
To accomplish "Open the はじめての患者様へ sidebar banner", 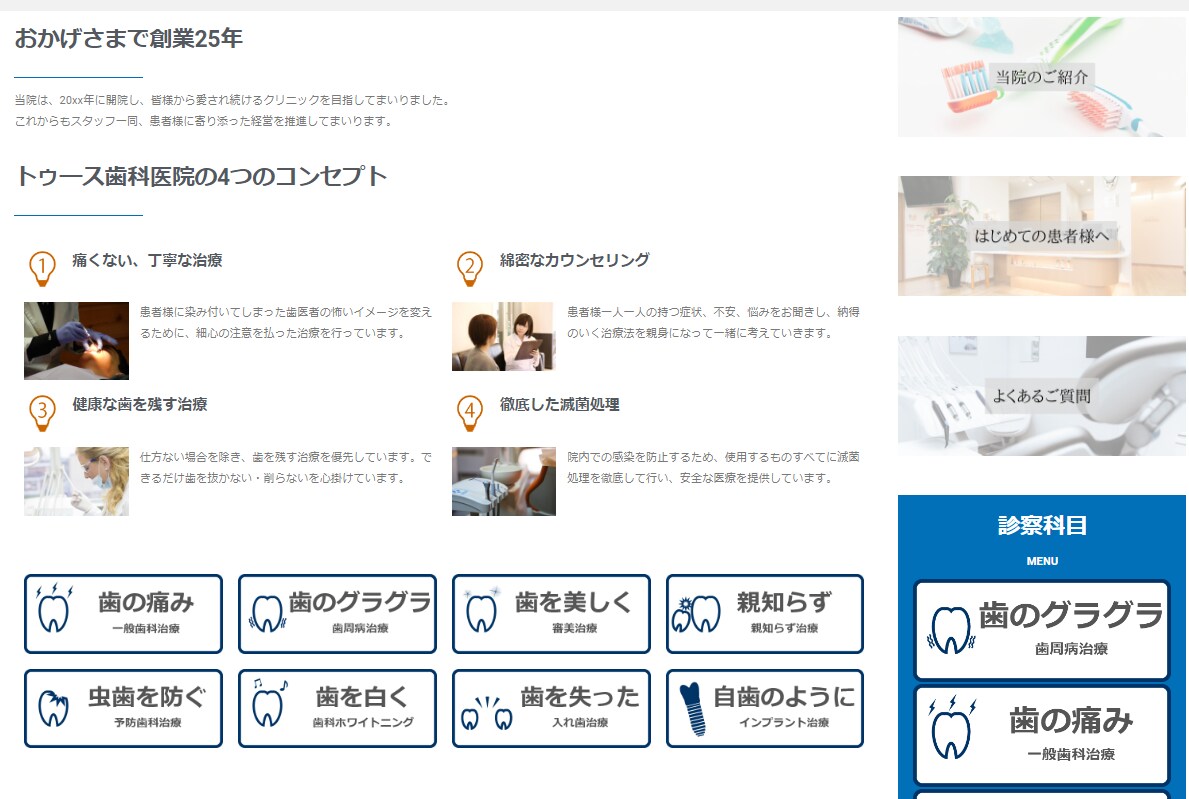I will pos(1041,236).
